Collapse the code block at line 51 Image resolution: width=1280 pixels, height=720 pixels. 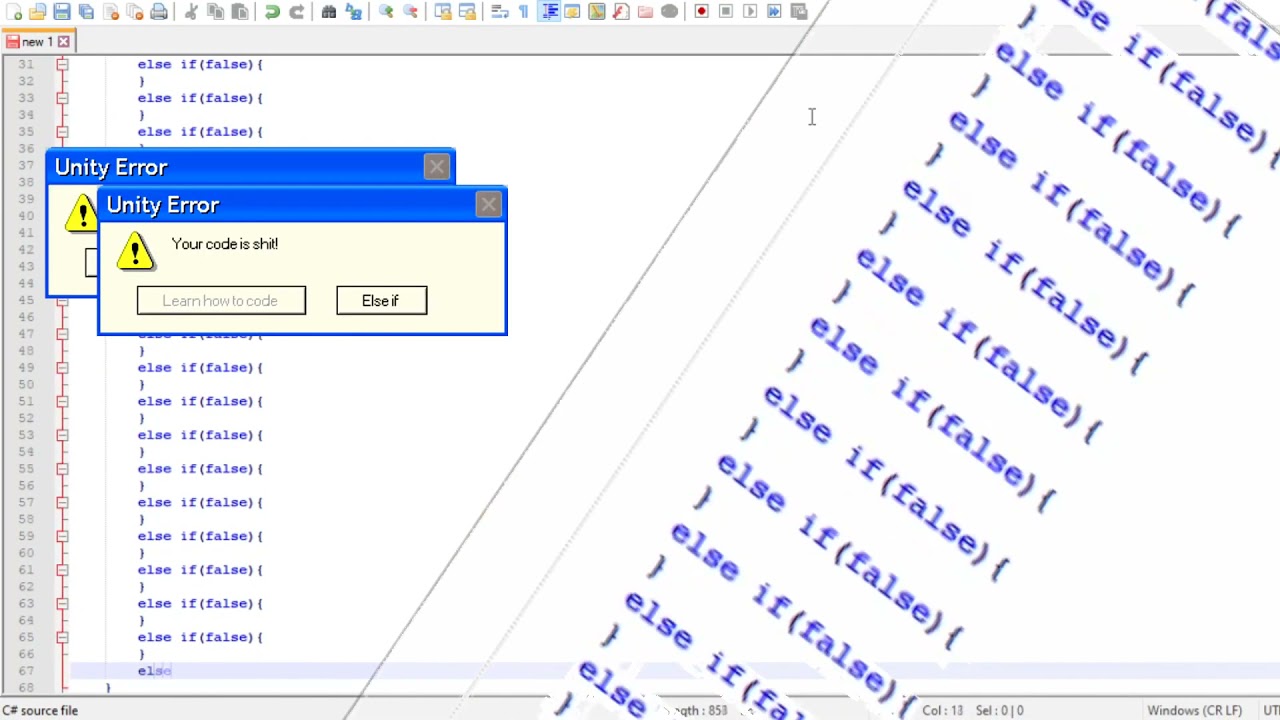coord(62,401)
